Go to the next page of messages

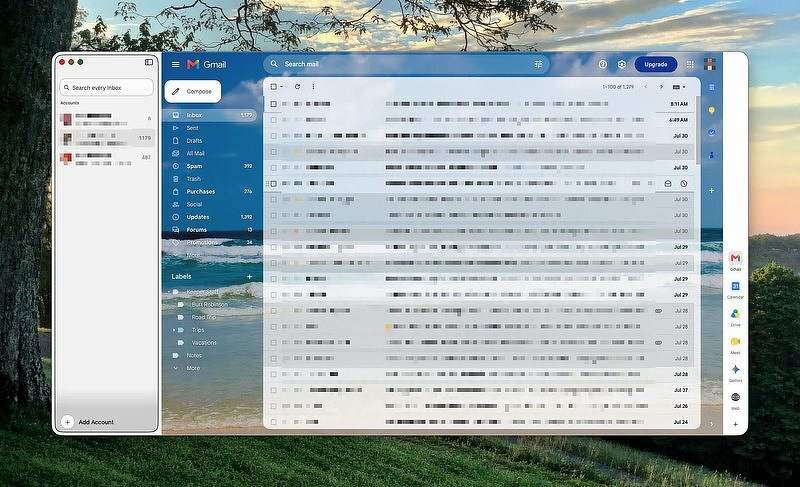[661, 87]
